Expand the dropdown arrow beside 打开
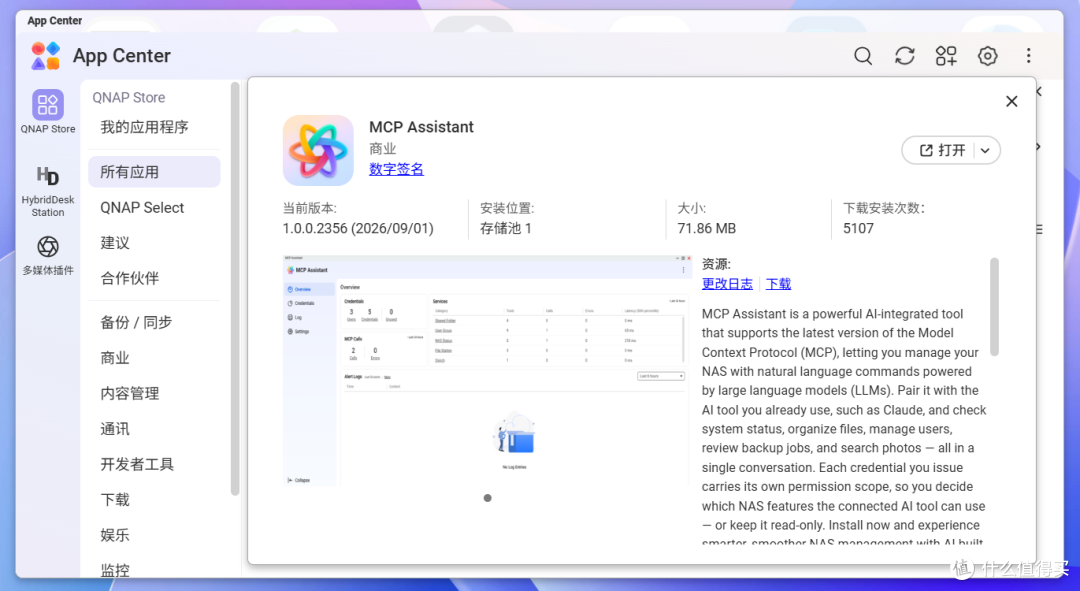The width and height of the screenshot is (1080, 591). [986, 150]
